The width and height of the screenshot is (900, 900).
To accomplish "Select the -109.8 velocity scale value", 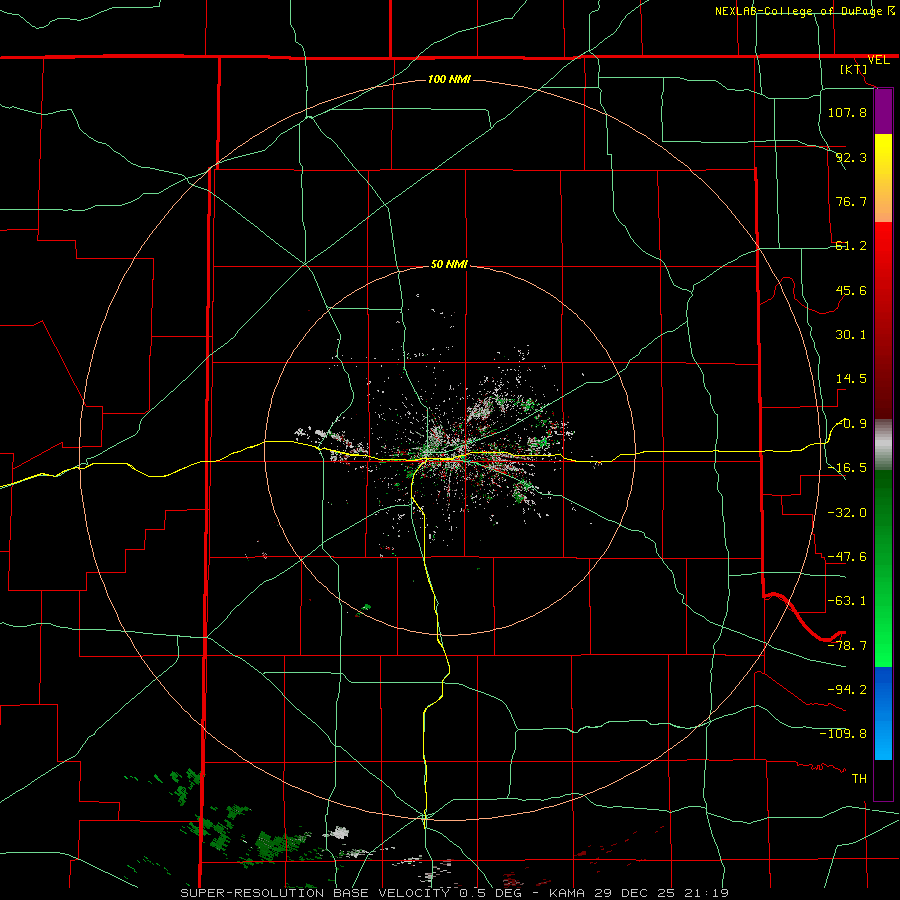I will pyautogui.click(x=843, y=734).
